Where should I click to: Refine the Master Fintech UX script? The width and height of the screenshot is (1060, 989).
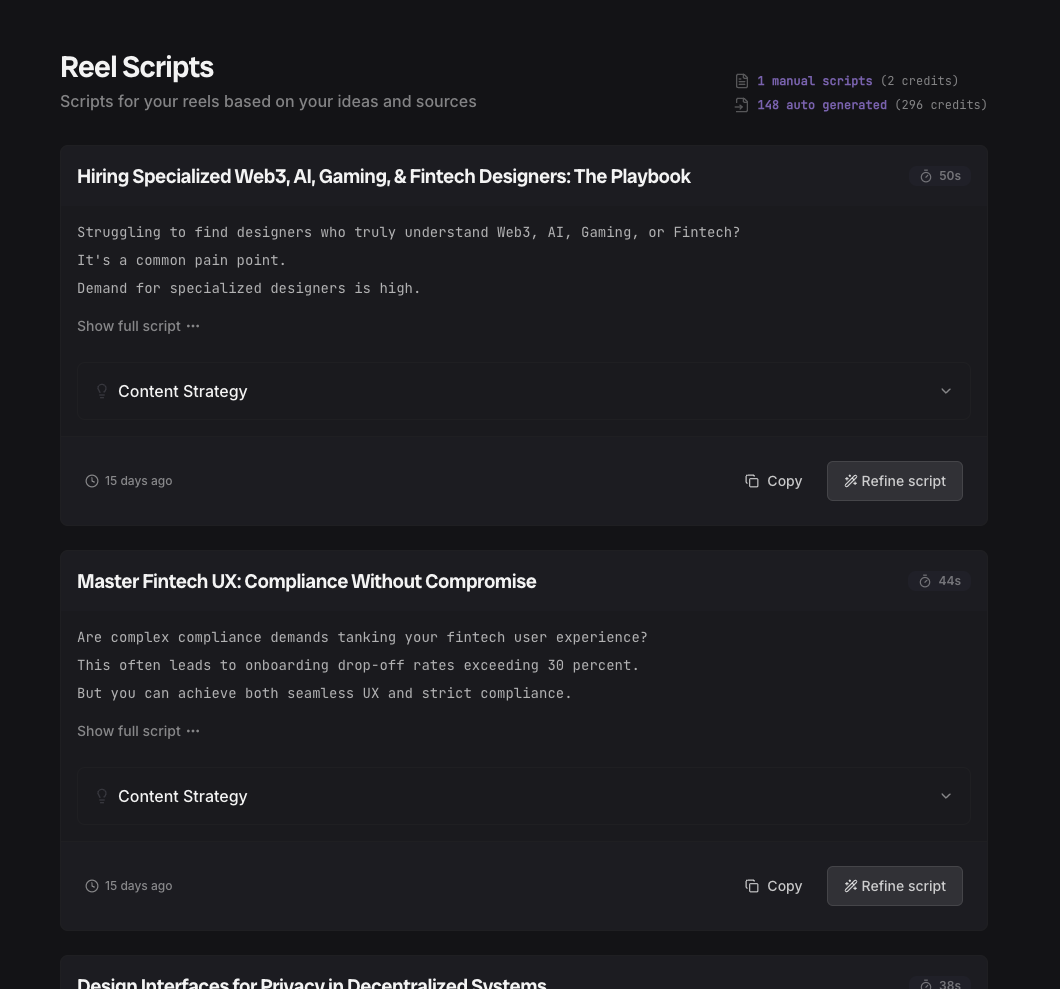(894, 886)
